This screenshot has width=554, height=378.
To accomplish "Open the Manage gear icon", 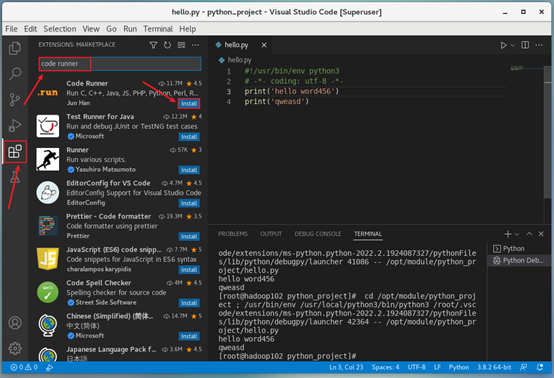I will click(15, 348).
